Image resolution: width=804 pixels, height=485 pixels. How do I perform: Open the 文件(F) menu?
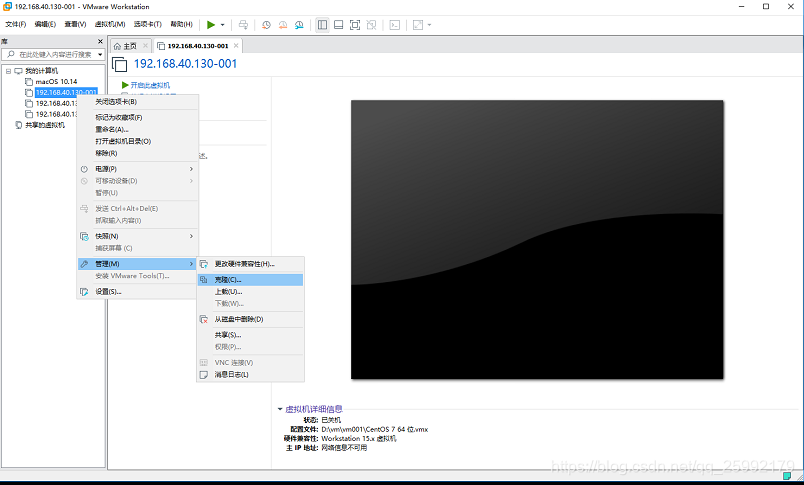click(x=15, y=24)
